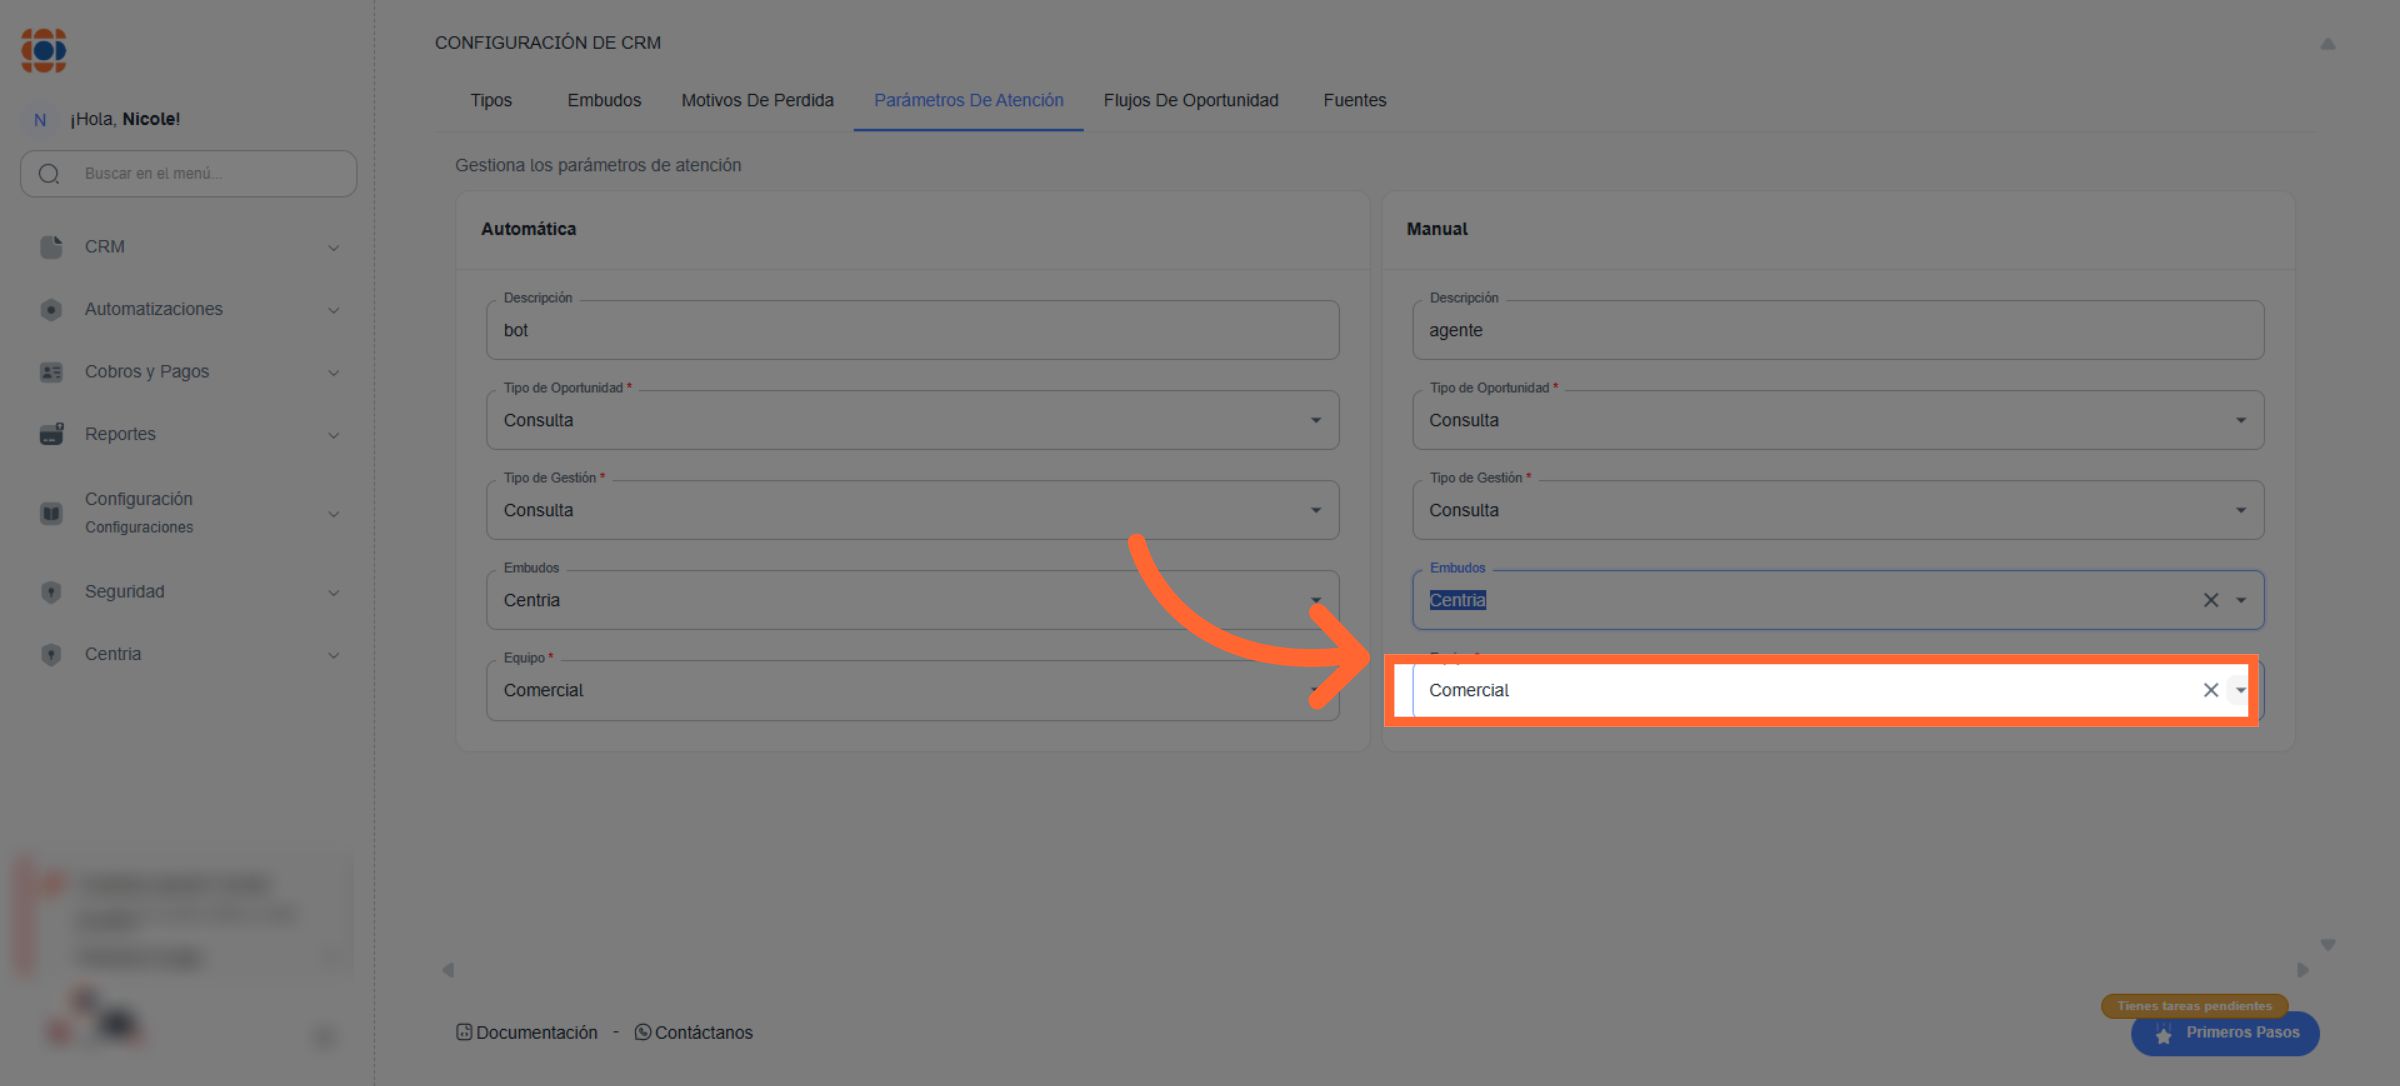Click the Centria sidebar icon
The height and width of the screenshot is (1086, 2400).
(51, 654)
